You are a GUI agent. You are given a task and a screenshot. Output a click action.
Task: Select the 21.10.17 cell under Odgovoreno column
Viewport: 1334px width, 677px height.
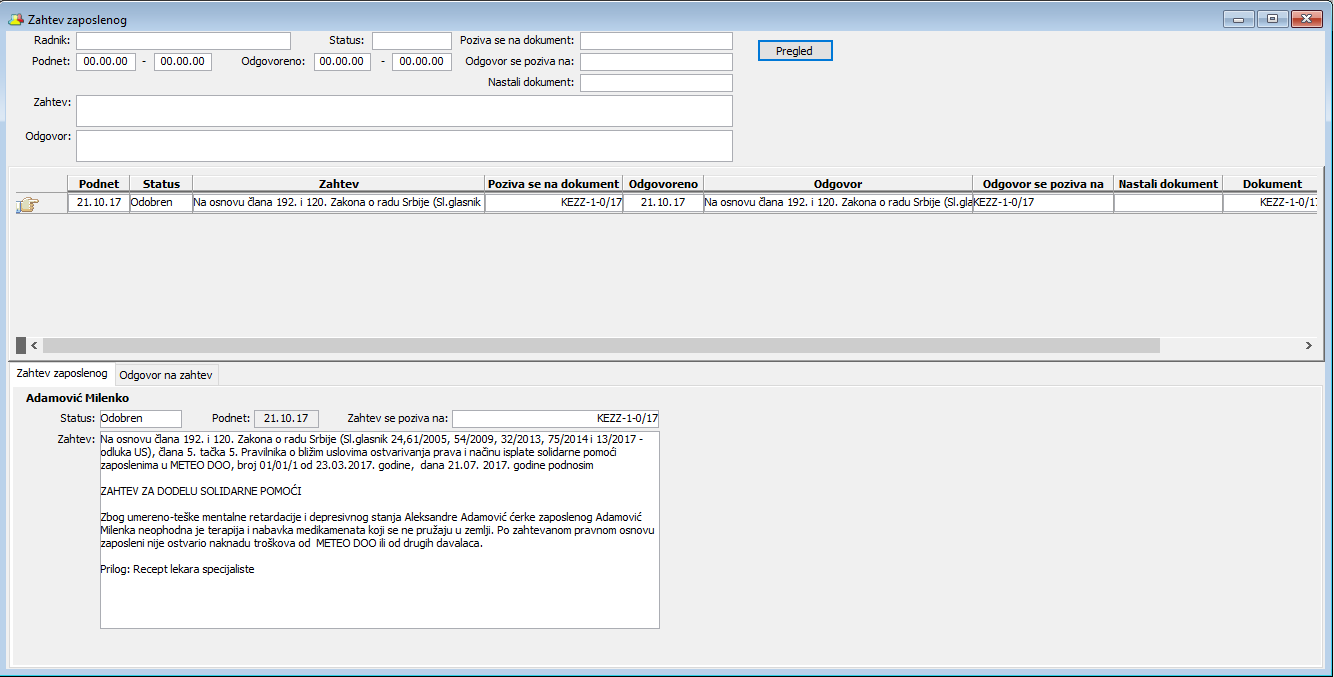[x=663, y=202]
